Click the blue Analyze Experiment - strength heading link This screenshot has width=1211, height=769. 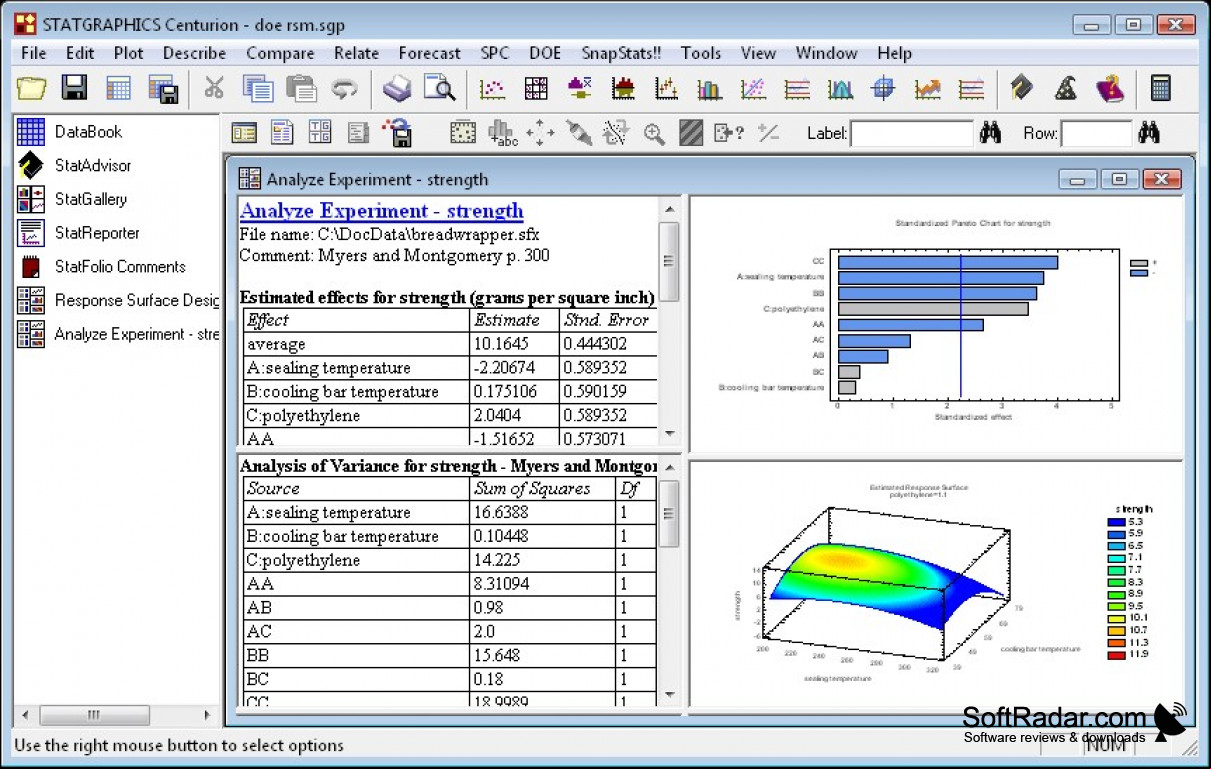(381, 210)
